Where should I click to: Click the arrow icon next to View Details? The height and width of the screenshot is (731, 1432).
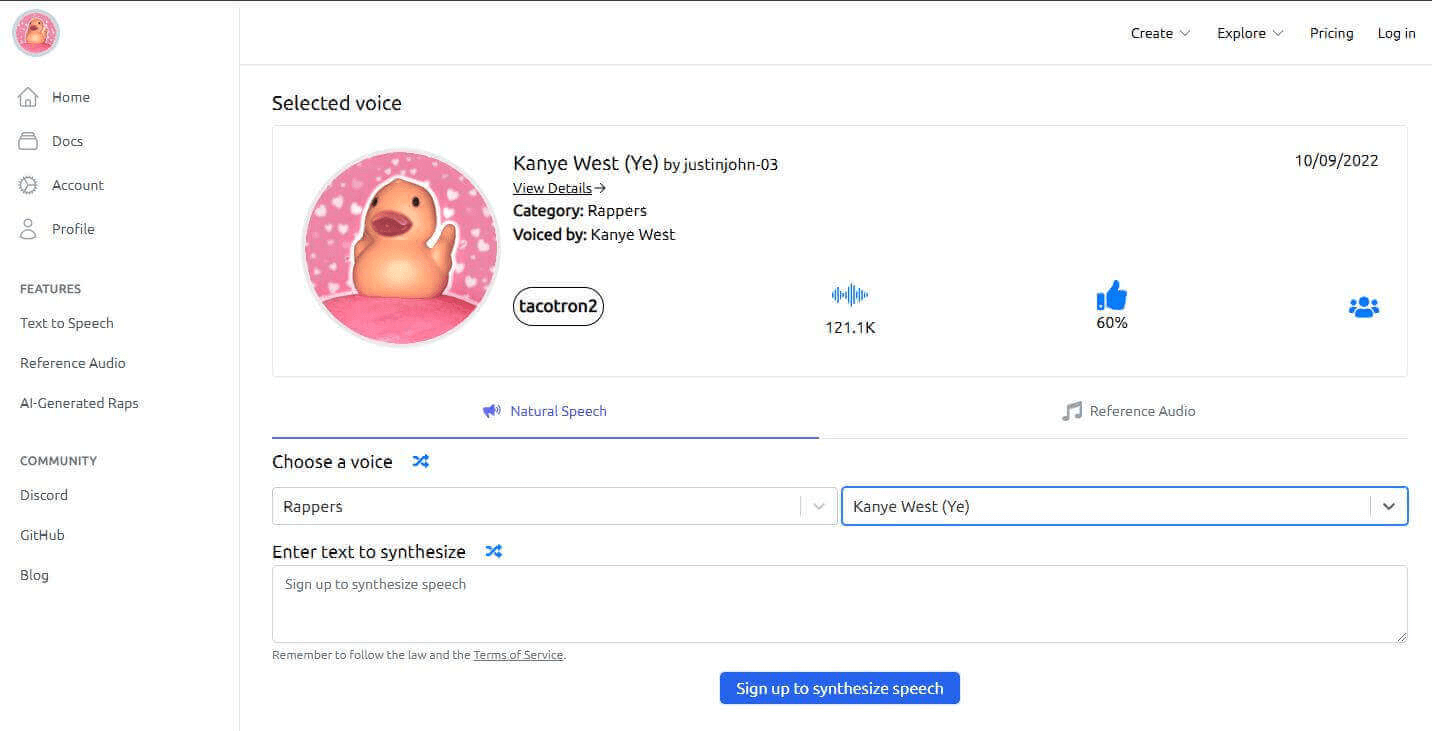coord(600,188)
